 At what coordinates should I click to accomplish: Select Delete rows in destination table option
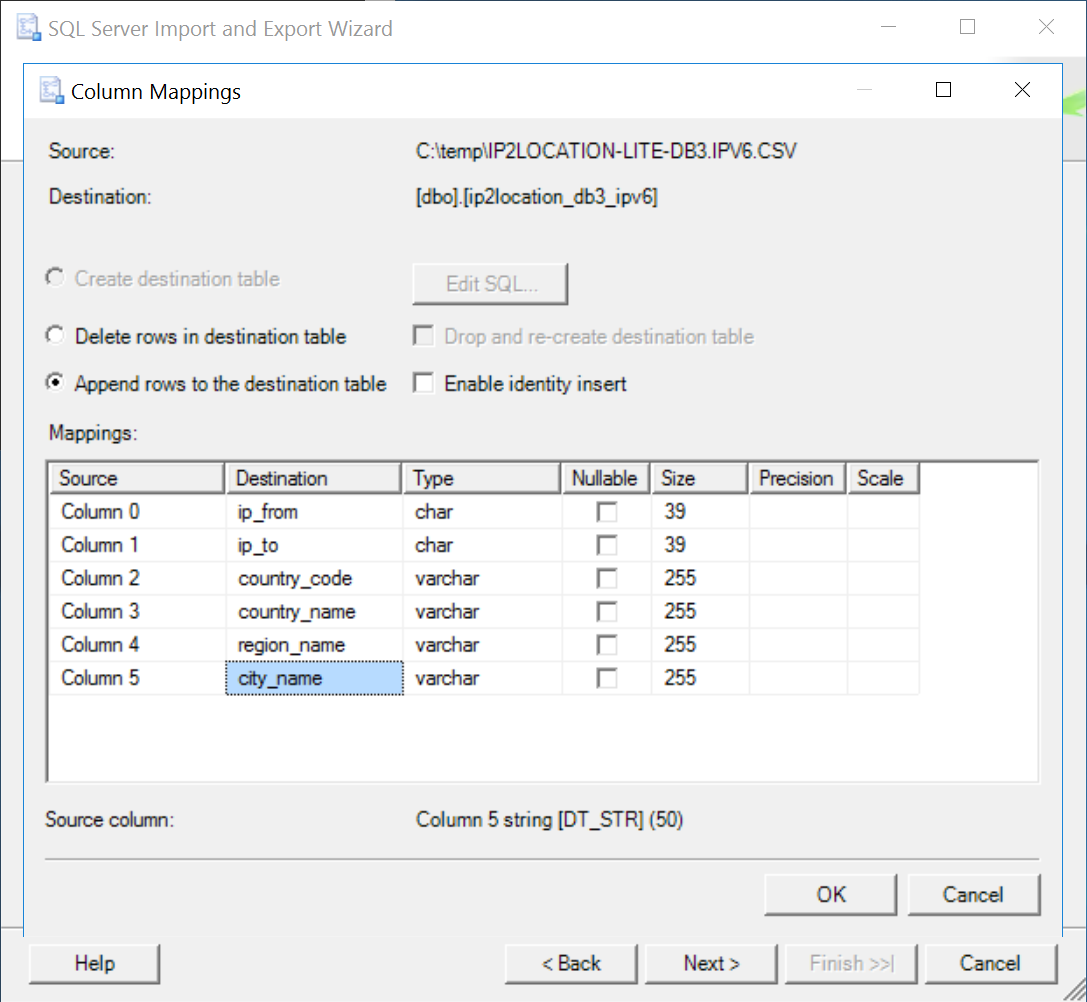pos(57,336)
